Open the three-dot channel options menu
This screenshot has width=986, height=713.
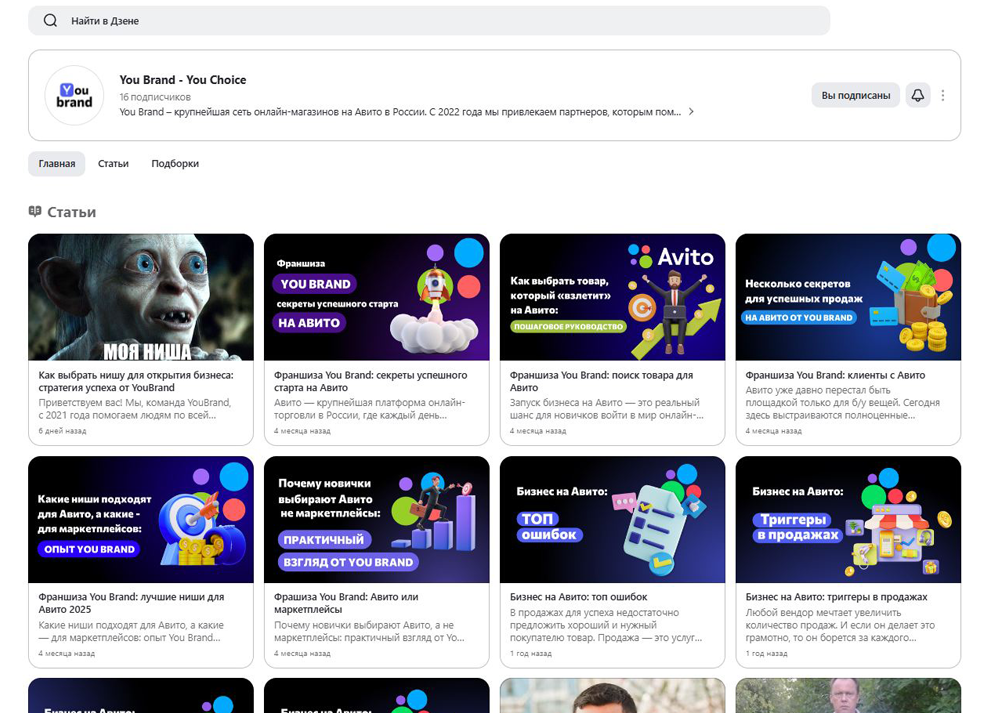pyautogui.click(x=943, y=95)
